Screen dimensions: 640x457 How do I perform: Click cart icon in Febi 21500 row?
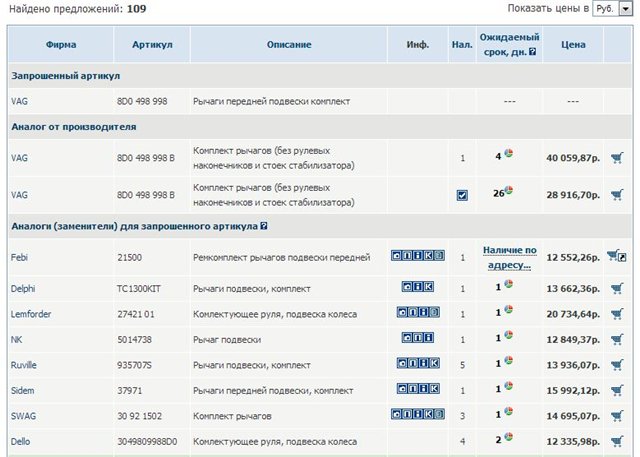click(x=616, y=256)
